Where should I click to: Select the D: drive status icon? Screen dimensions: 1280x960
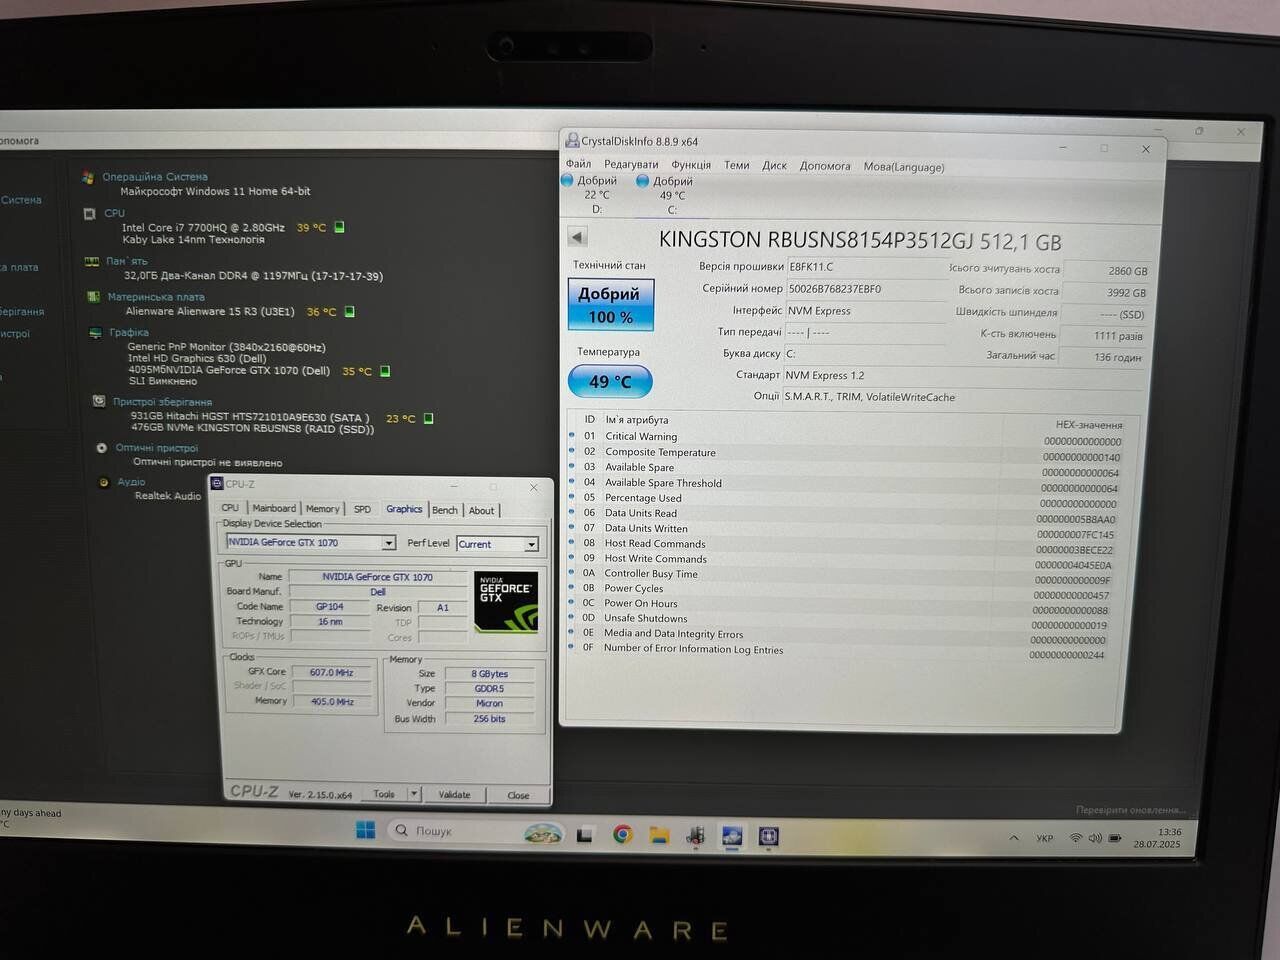(x=567, y=181)
